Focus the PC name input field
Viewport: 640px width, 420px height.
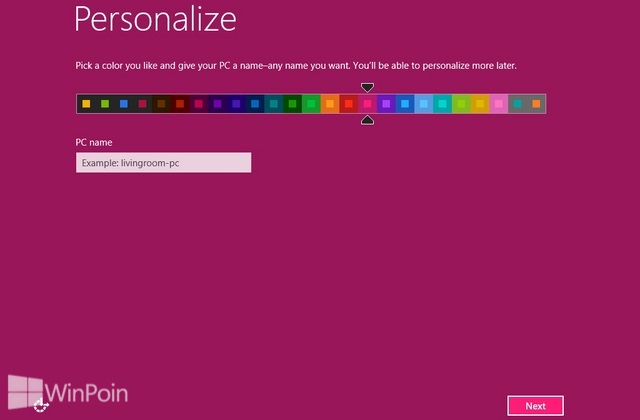[x=163, y=162]
